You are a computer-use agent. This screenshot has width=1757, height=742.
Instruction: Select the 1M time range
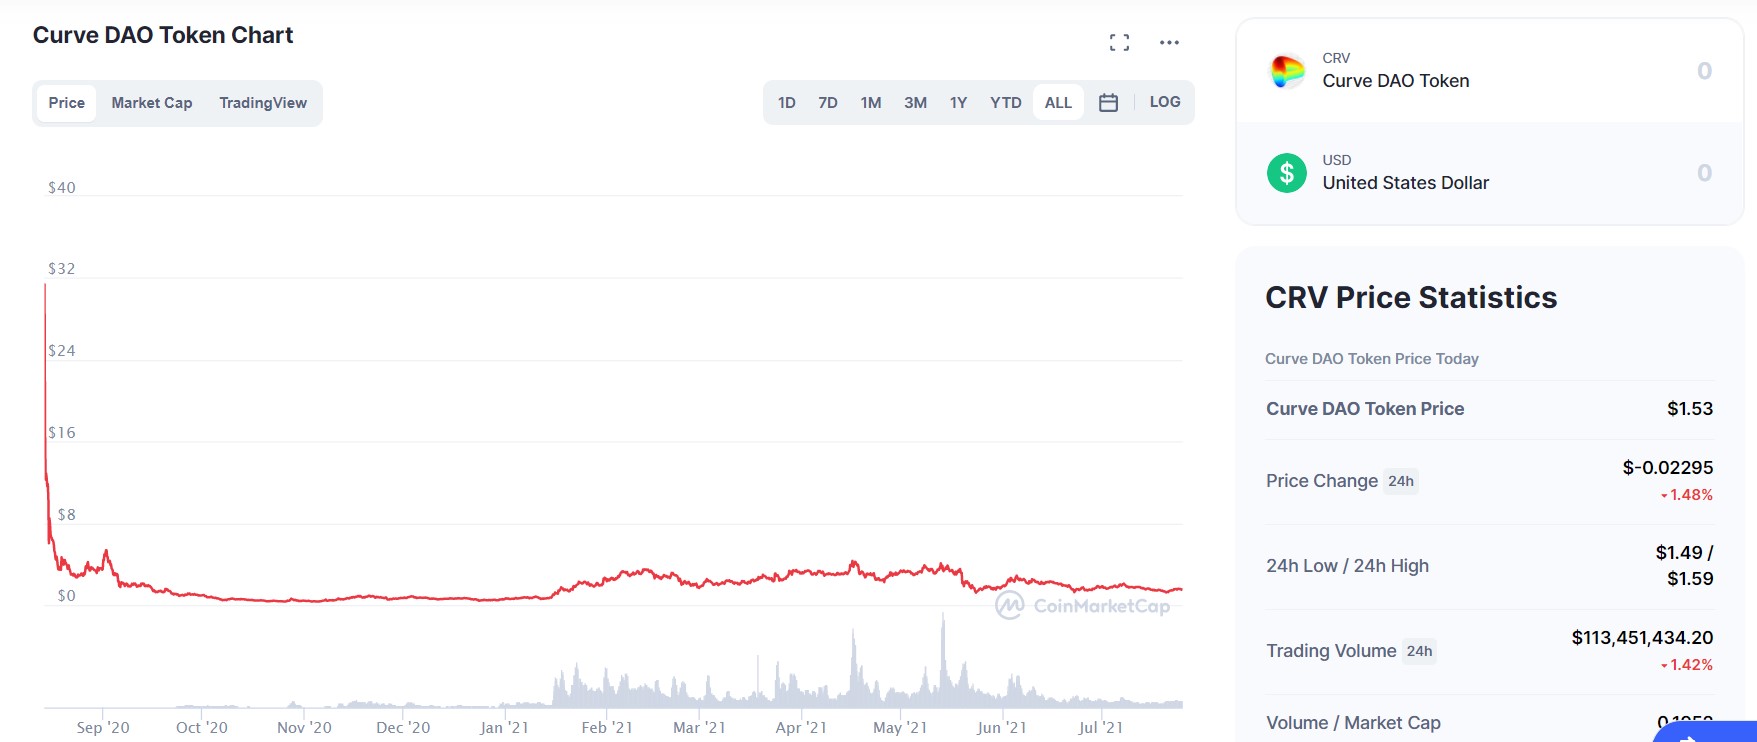(870, 101)
